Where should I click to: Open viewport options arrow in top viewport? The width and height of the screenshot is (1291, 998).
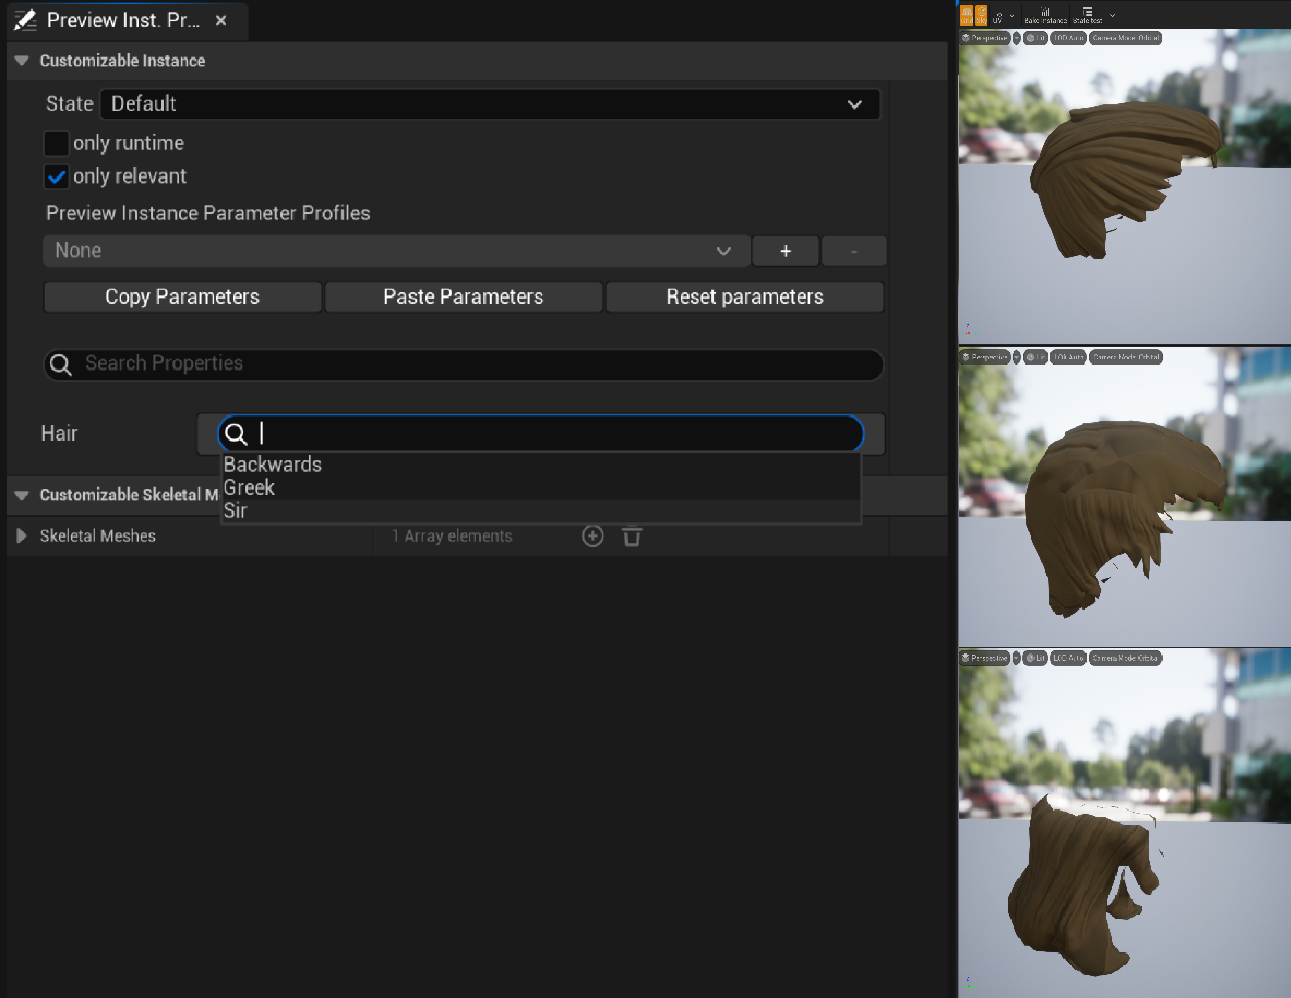click(x=1017, y=38)
